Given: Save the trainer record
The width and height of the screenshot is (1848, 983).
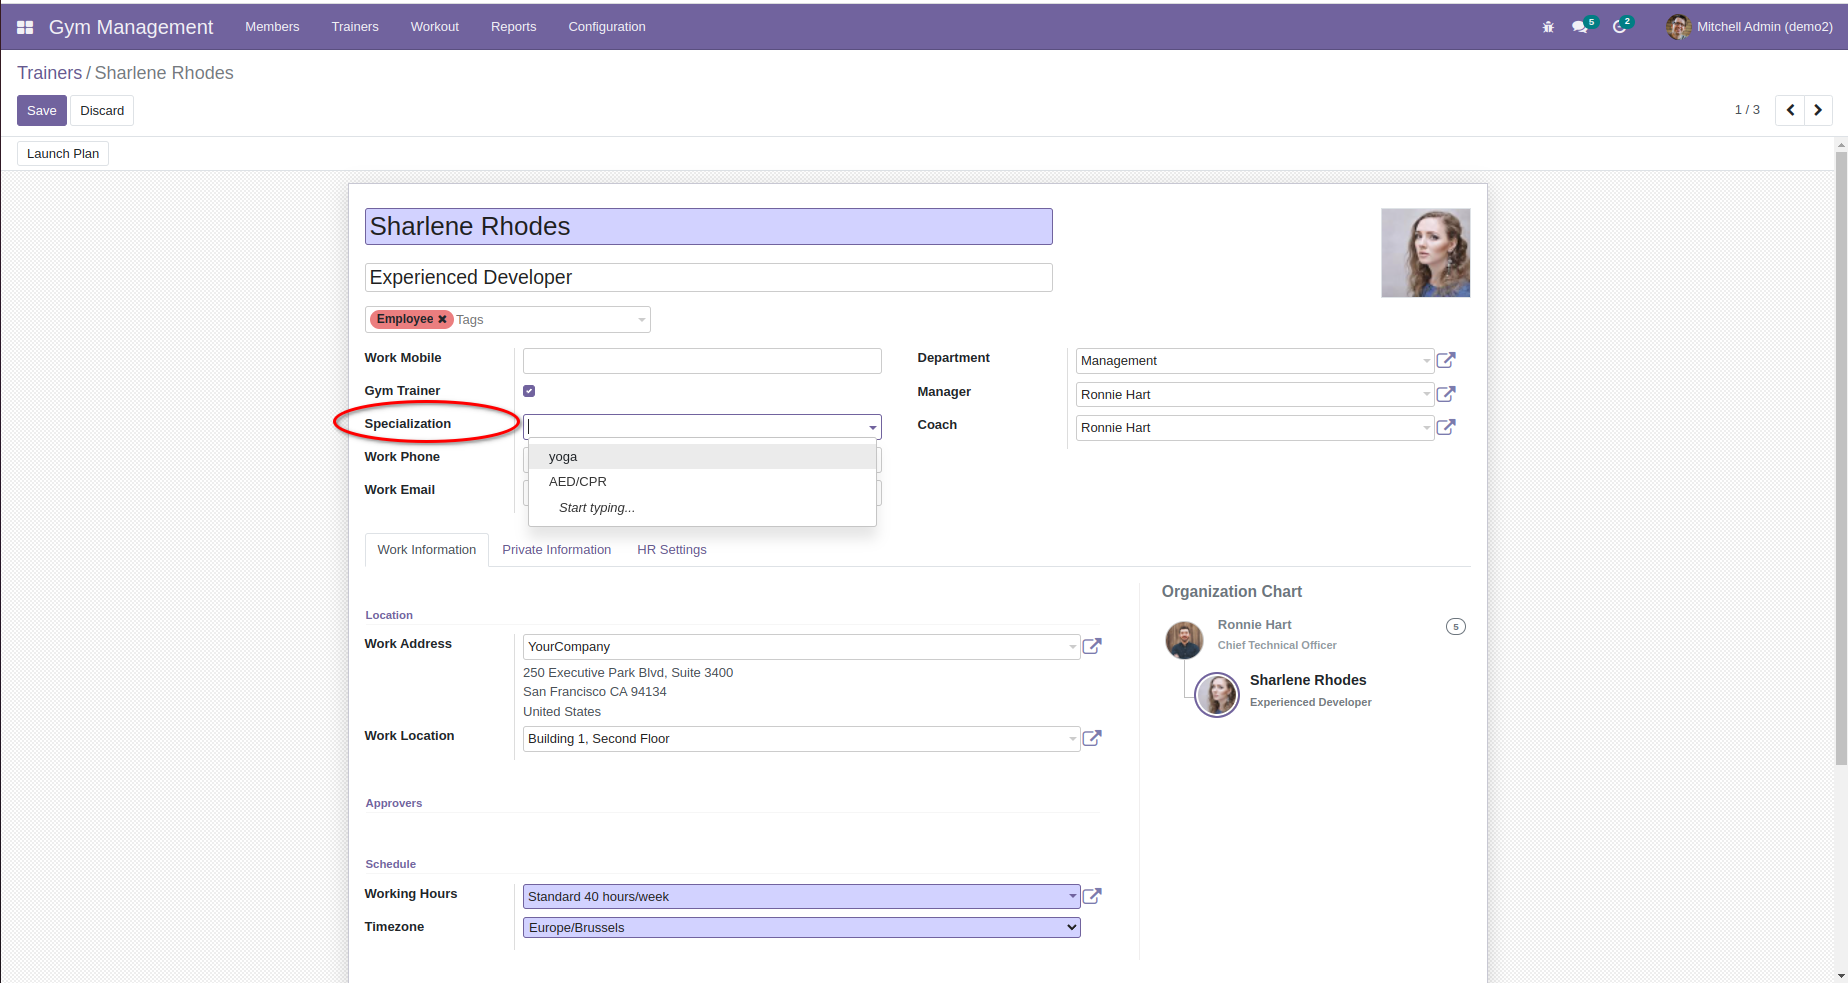Looking at the screenshot, I should [41, 110].
